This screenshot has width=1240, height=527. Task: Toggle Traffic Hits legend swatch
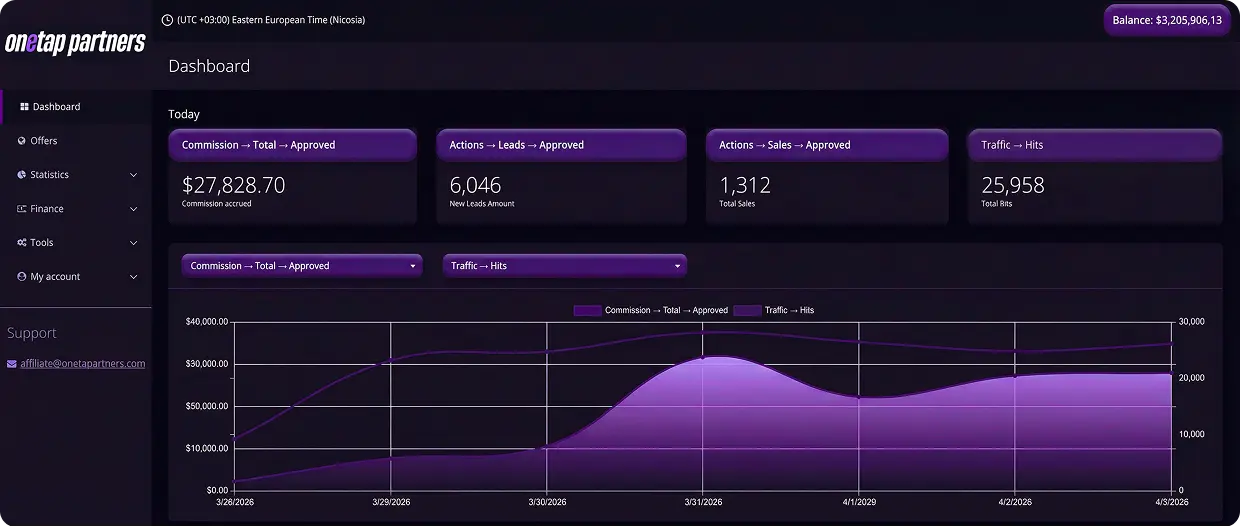[x=747, y=311]
